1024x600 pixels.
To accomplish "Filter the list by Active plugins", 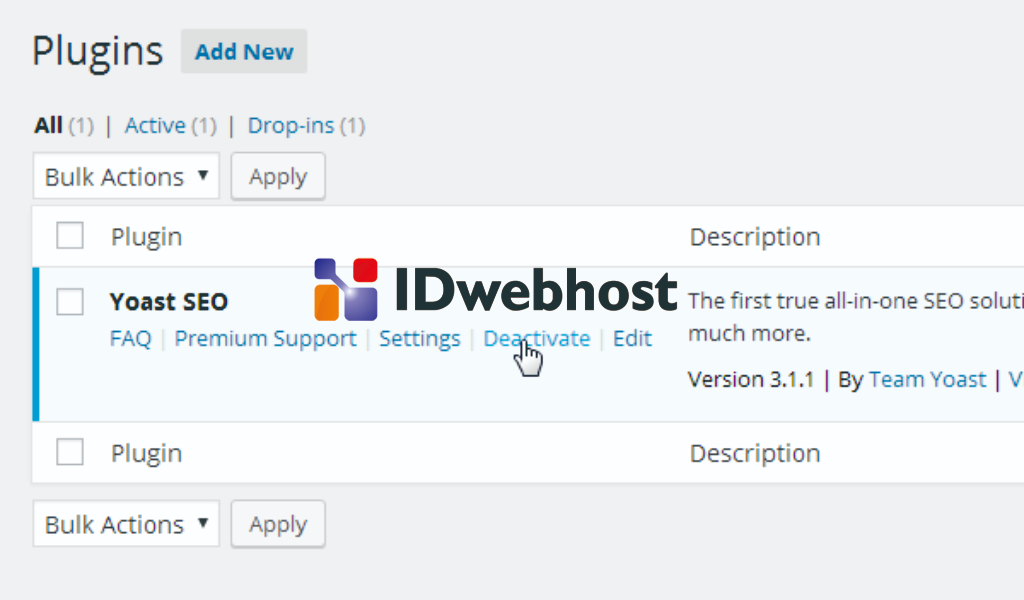I will pyautogui.click(x=155, y=126).
